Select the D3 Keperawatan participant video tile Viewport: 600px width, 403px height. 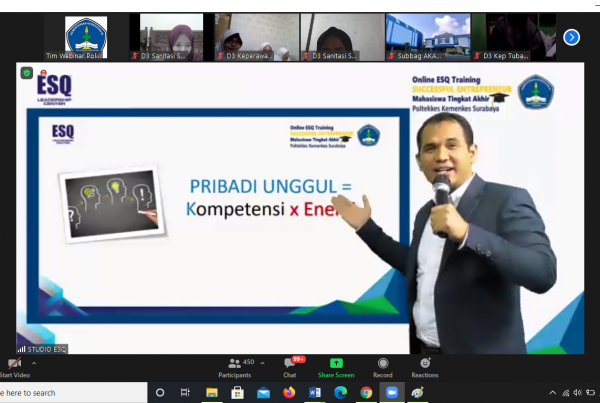click(257, 37)
